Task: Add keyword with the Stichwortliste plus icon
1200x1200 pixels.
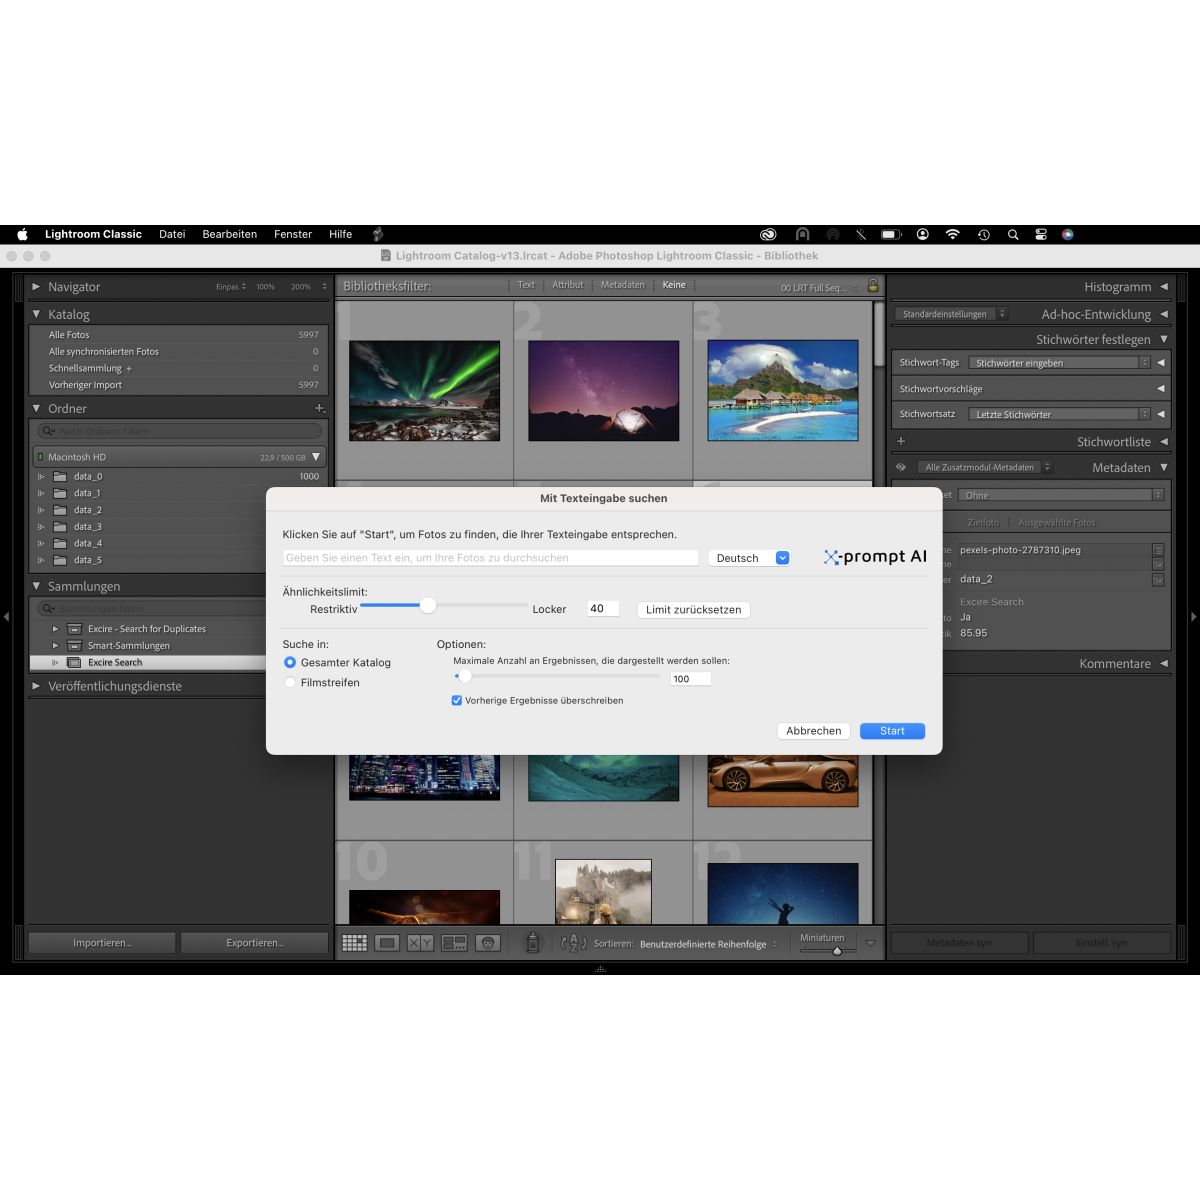Action: (x=901, y=441)
